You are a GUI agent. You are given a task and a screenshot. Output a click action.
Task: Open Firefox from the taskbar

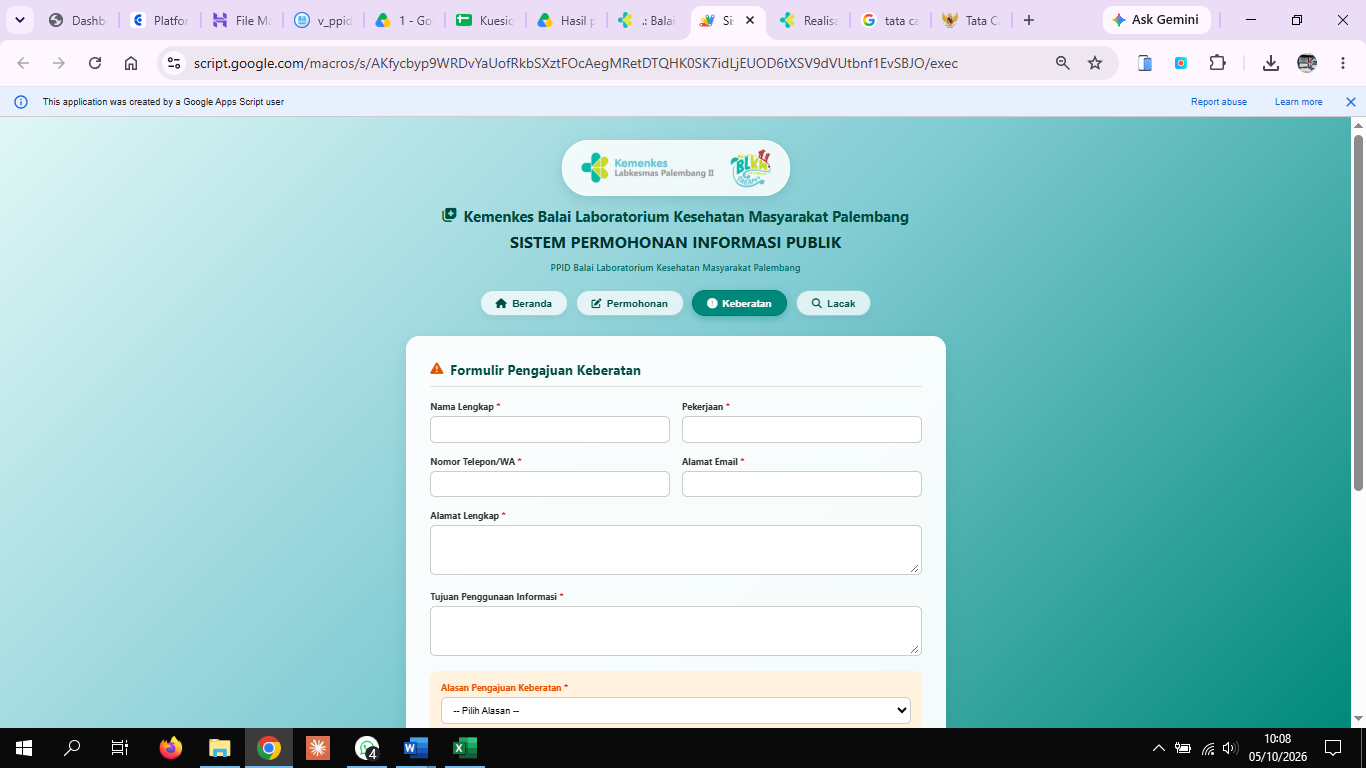coord(171,747)
